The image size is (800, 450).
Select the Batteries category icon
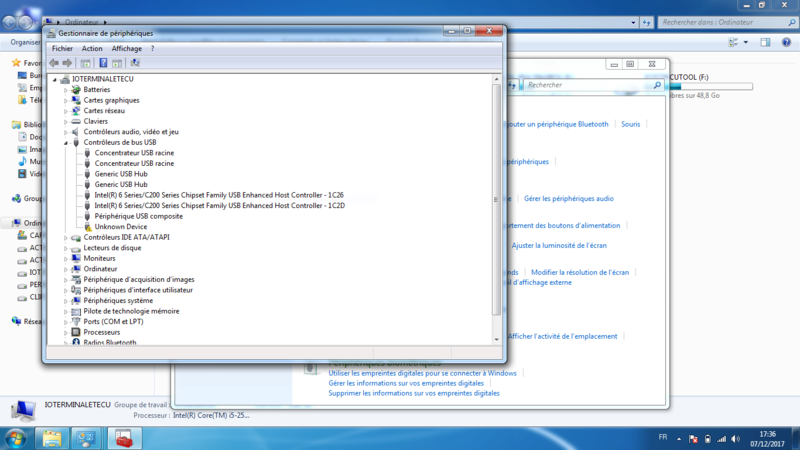(x=76, y=89)
